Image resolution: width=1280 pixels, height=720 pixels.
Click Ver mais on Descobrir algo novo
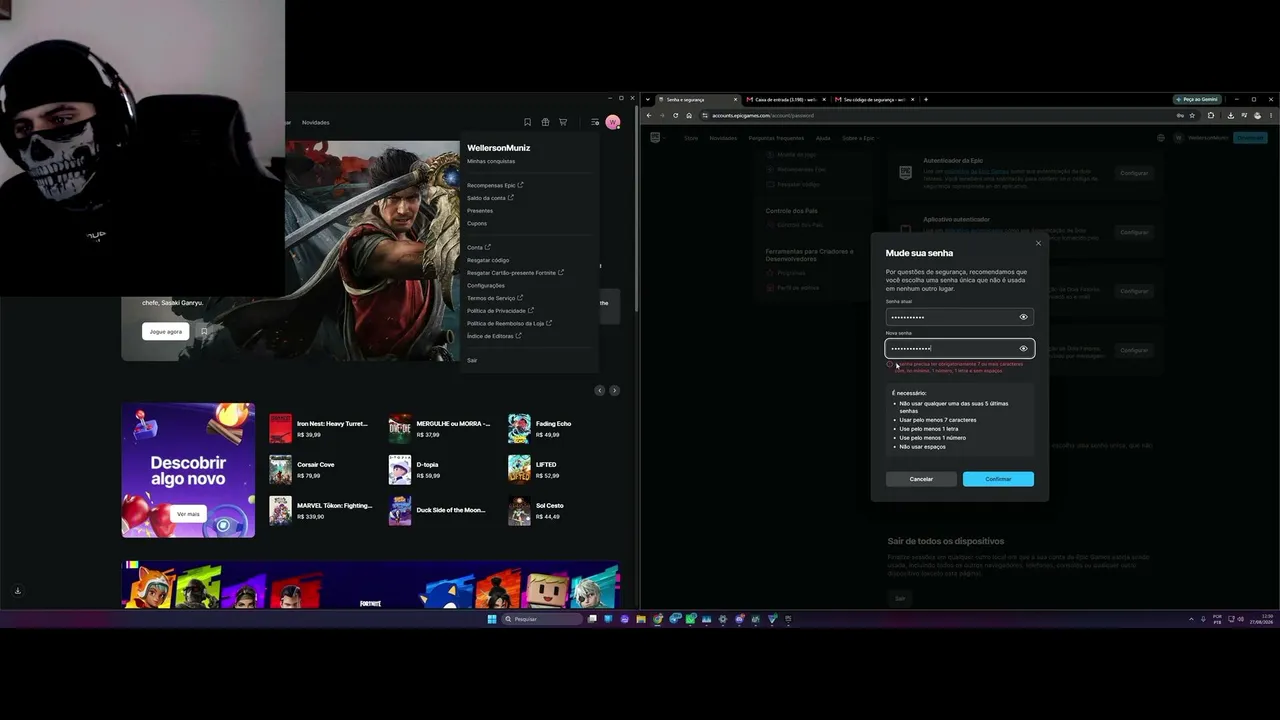(188, 514)
